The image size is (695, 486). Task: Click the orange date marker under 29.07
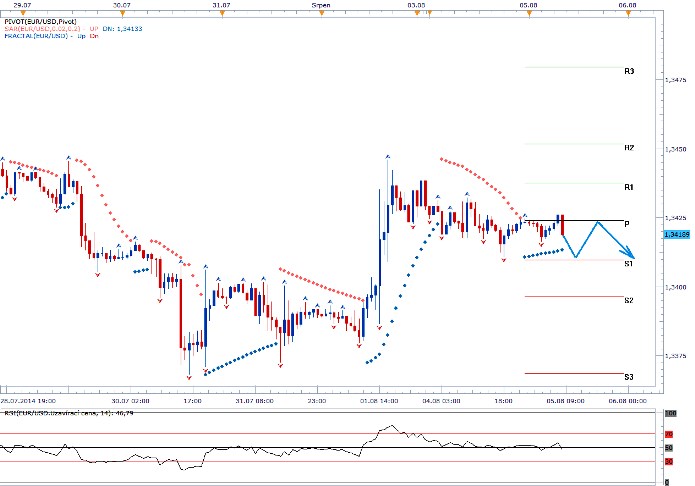point(23,13)
